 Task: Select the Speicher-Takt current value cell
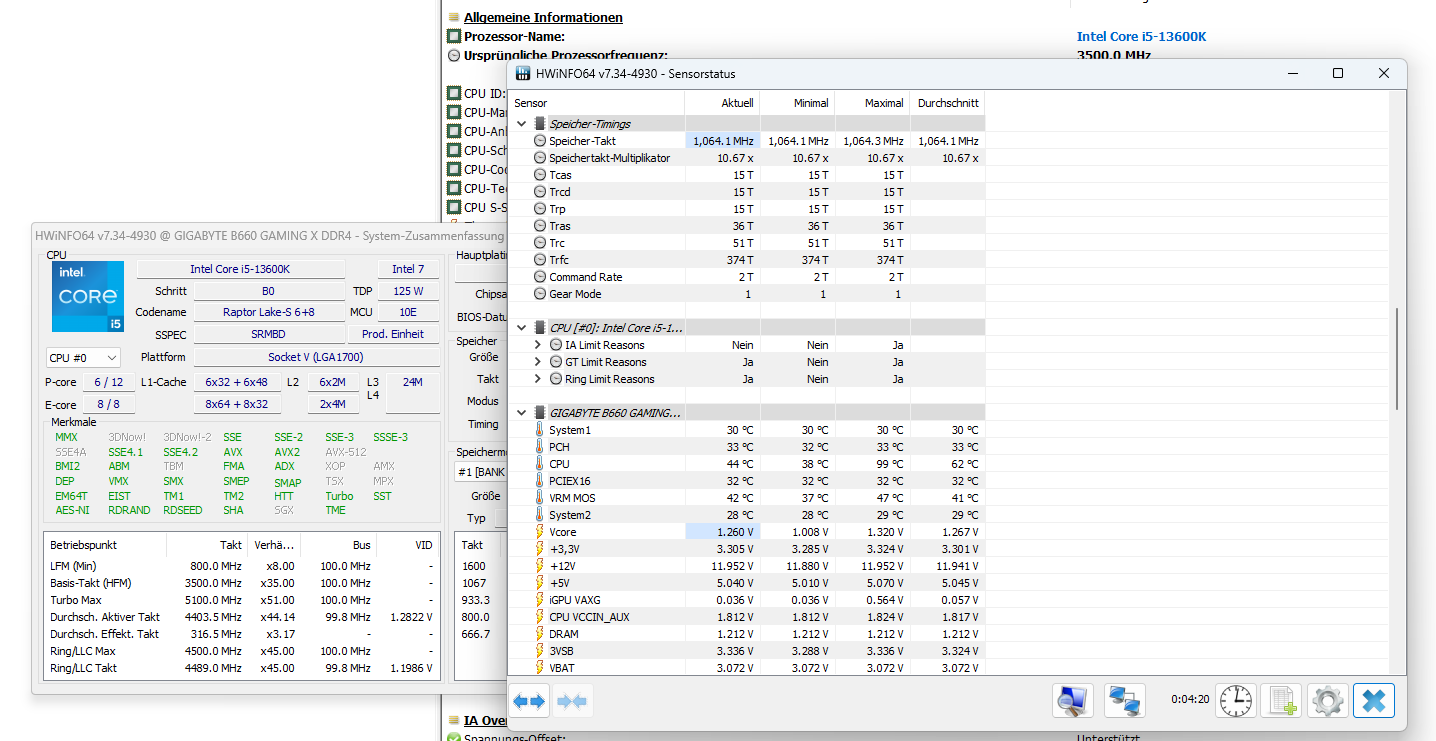point(722,141)
